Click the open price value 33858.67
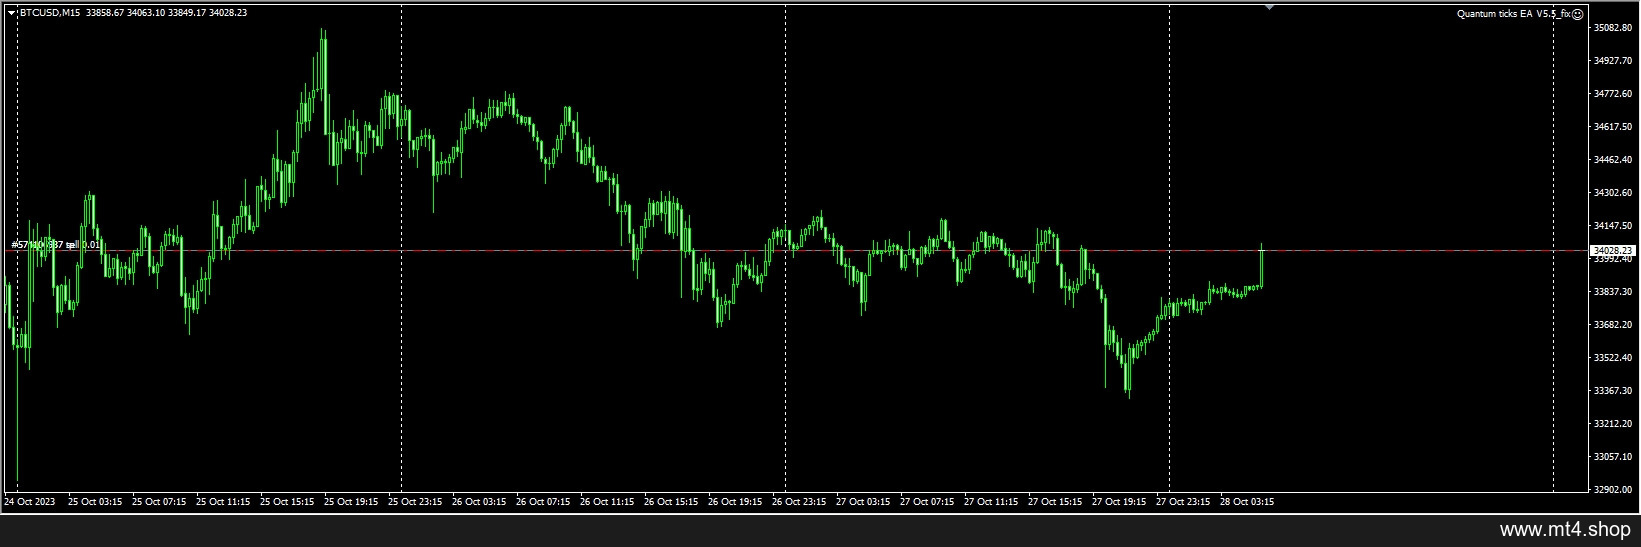Screen dimensions: 1641x547 (105, 13)
